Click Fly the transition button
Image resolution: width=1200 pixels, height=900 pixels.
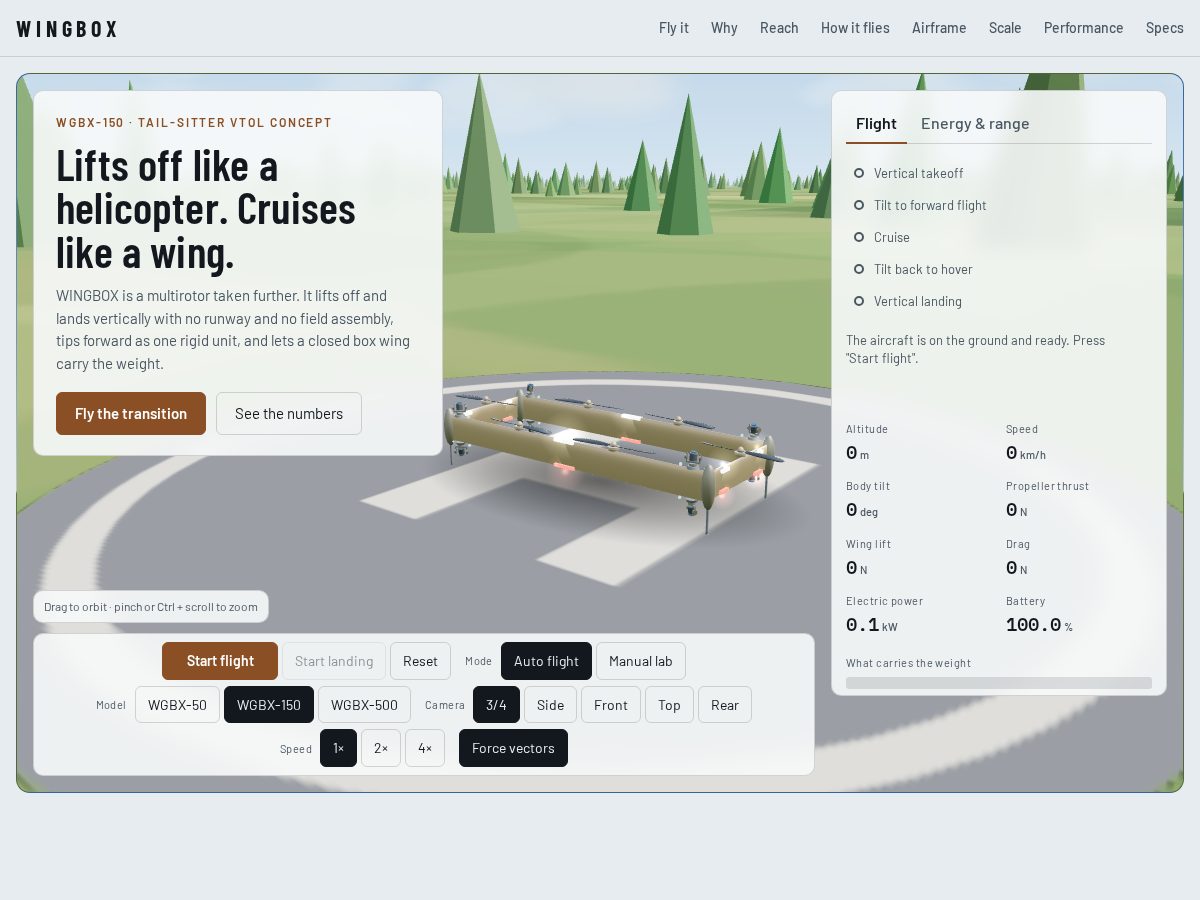click(131, 413)
